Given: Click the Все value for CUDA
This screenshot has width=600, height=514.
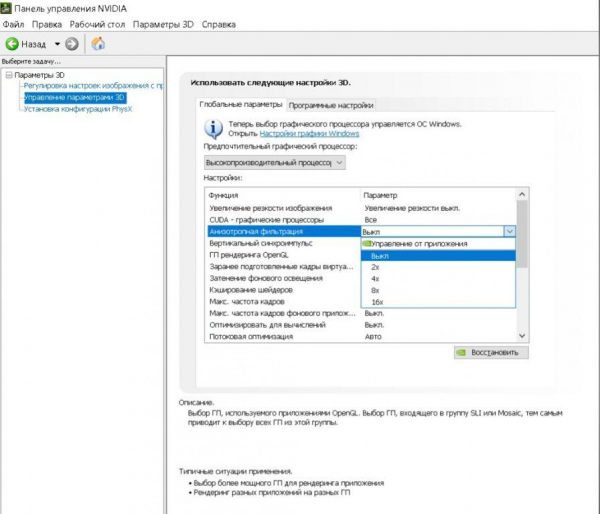Looking at the screenshot, I should click(x=370, y=220).
